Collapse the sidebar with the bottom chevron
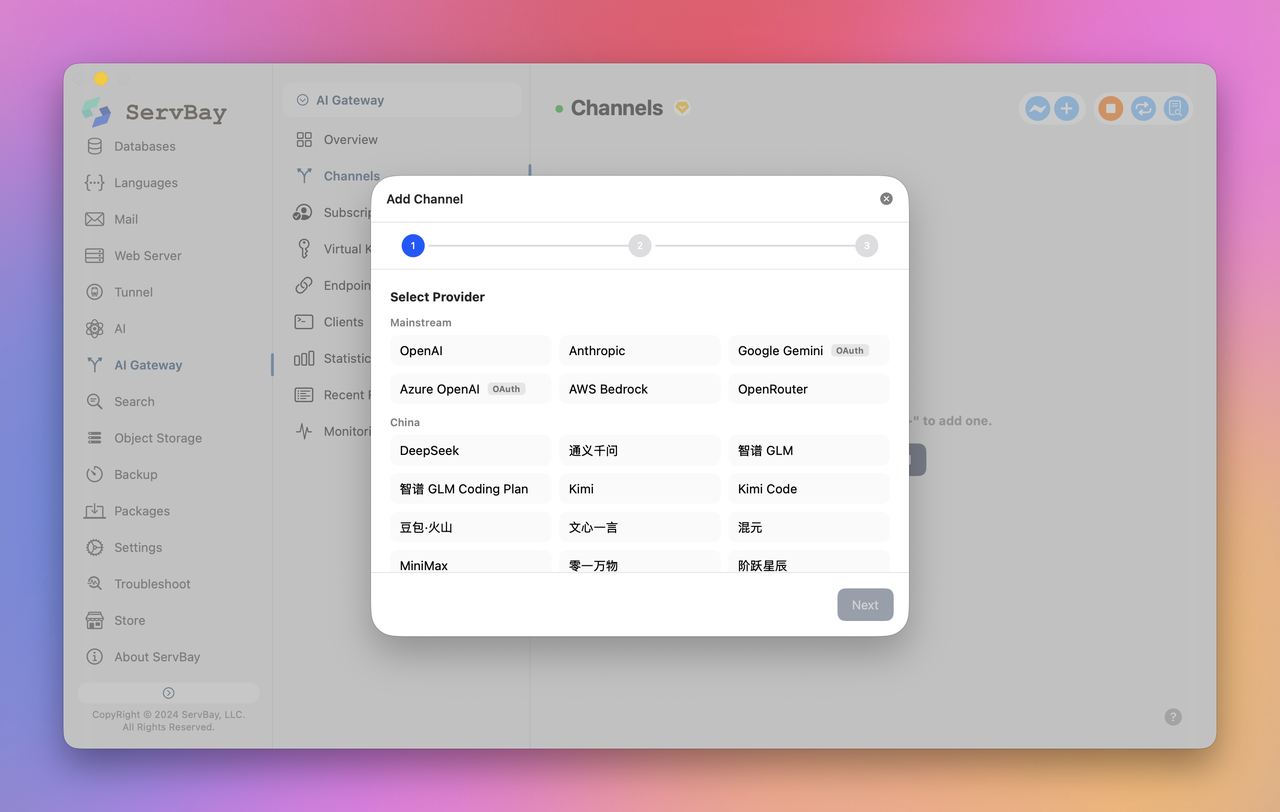The image size is (1280, 812). [168, 693]
